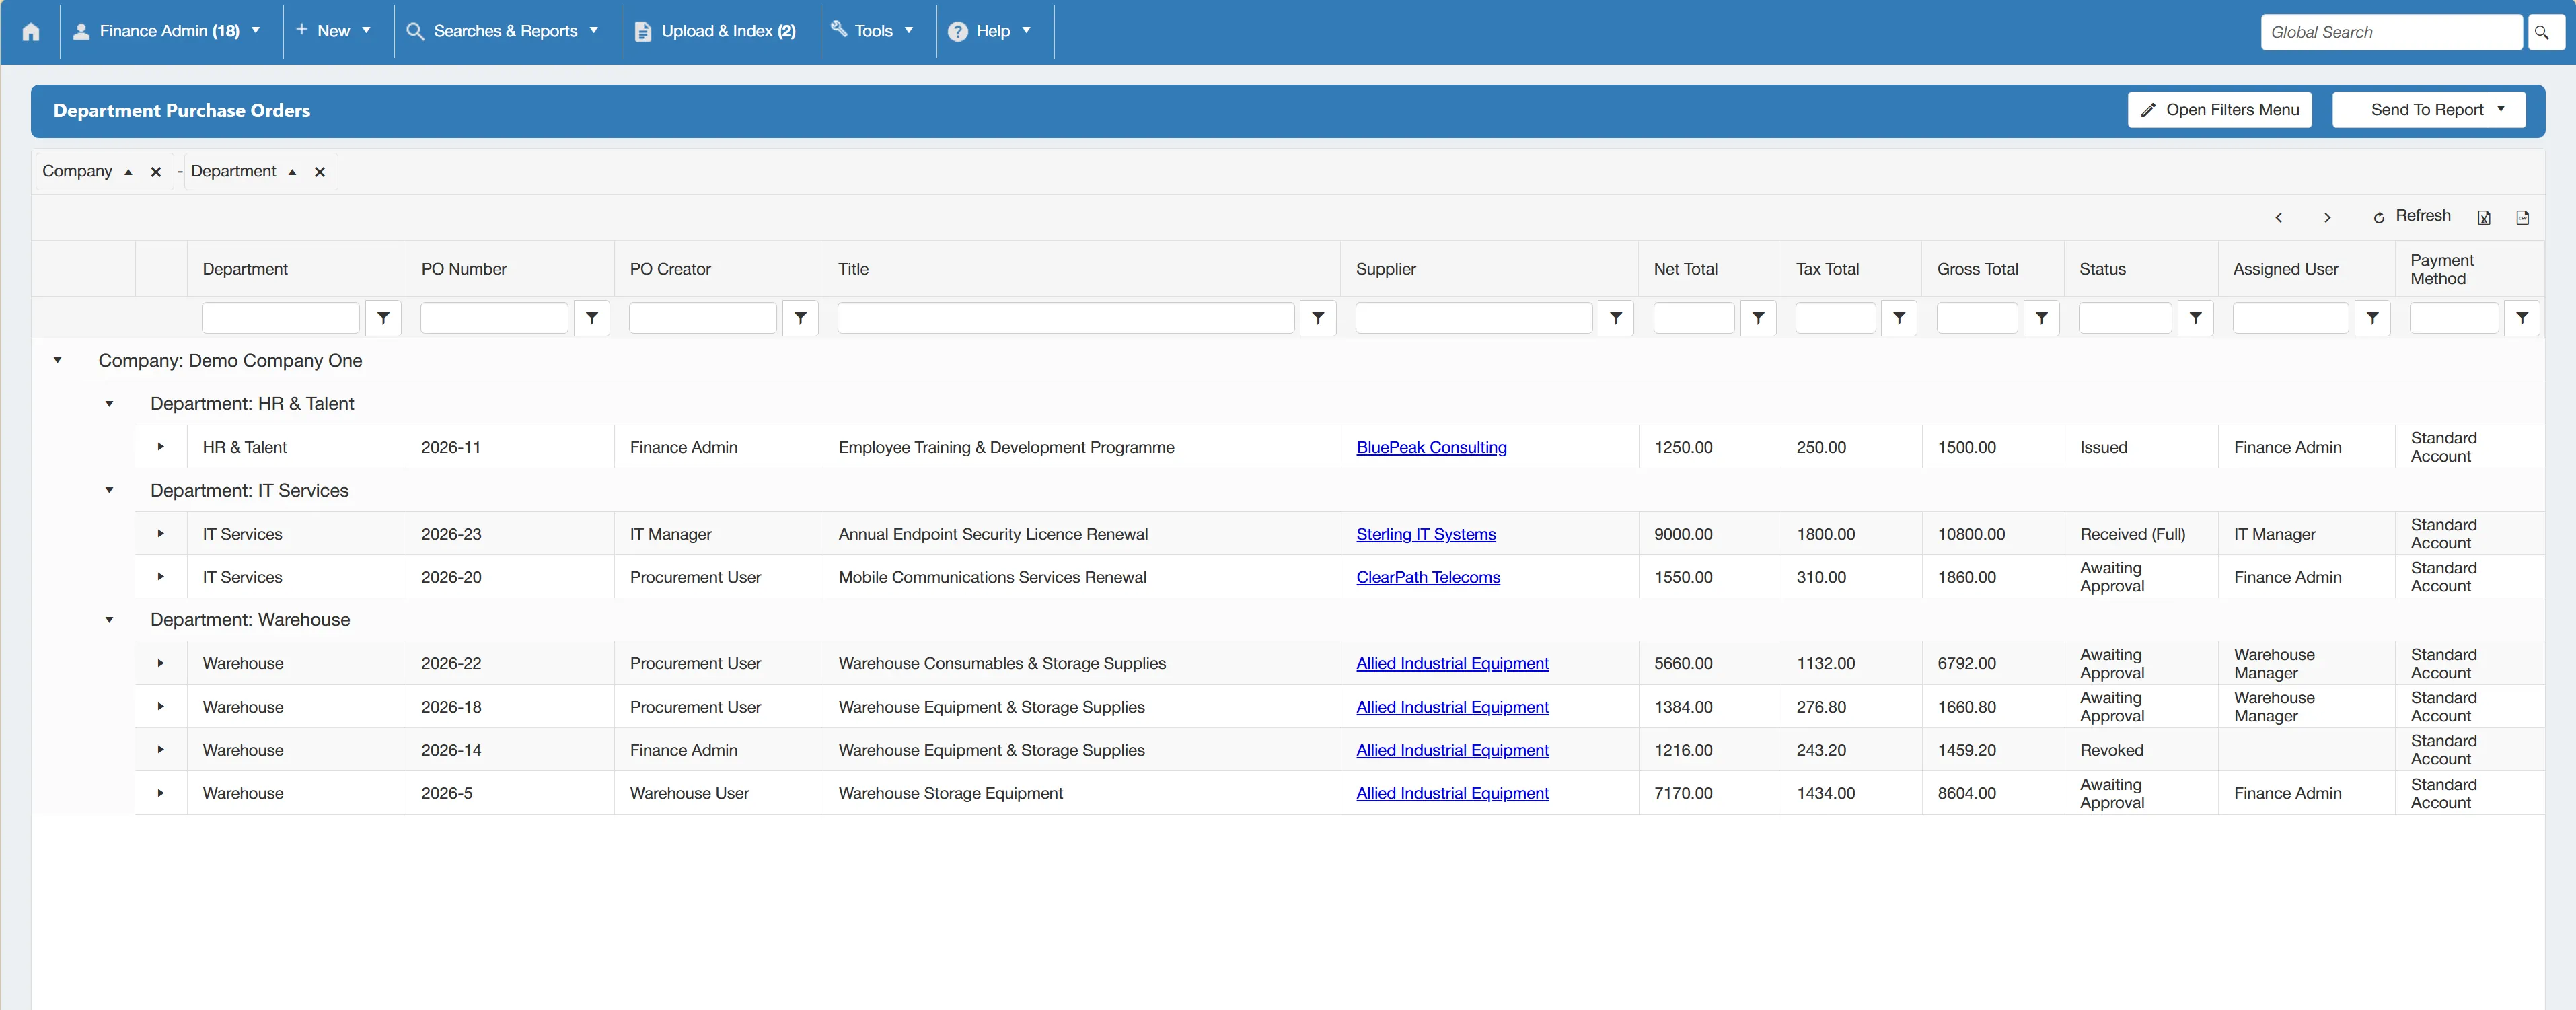
Task: Collapse the HR & Talent department group
Action: [109, 404]
